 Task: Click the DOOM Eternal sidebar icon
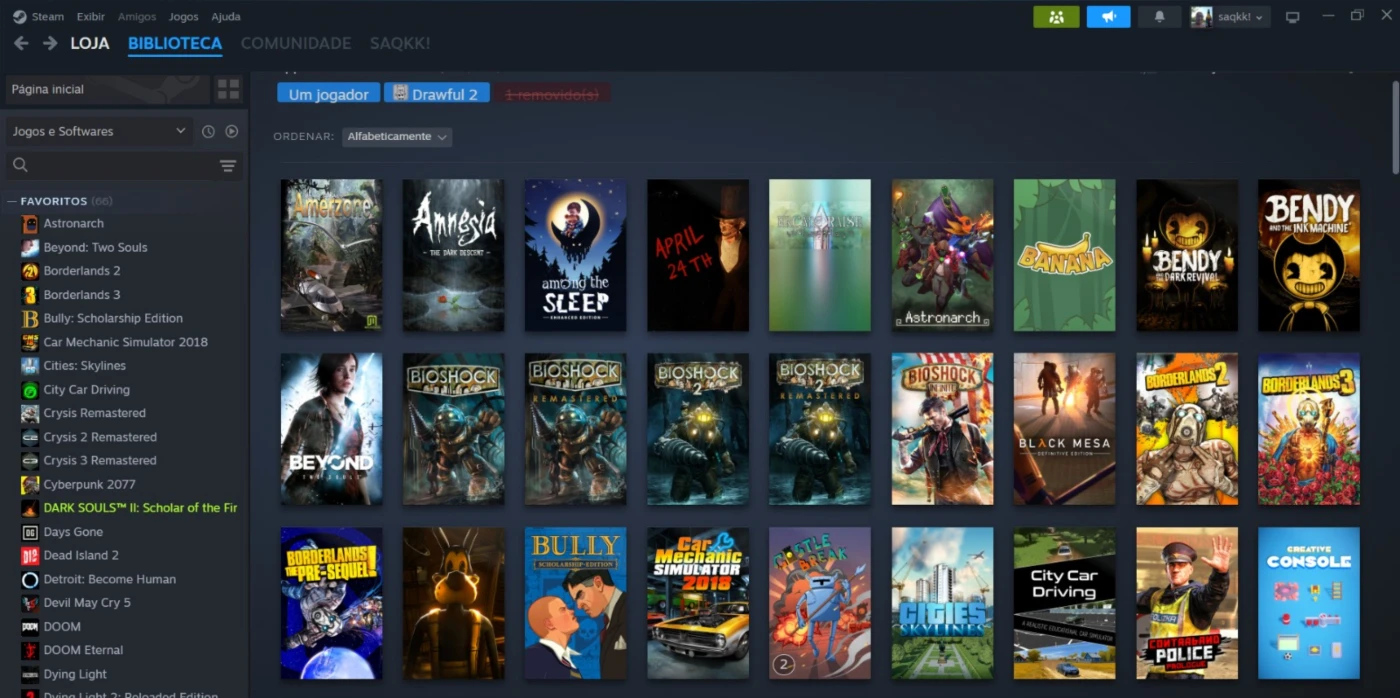coord(30,651)
